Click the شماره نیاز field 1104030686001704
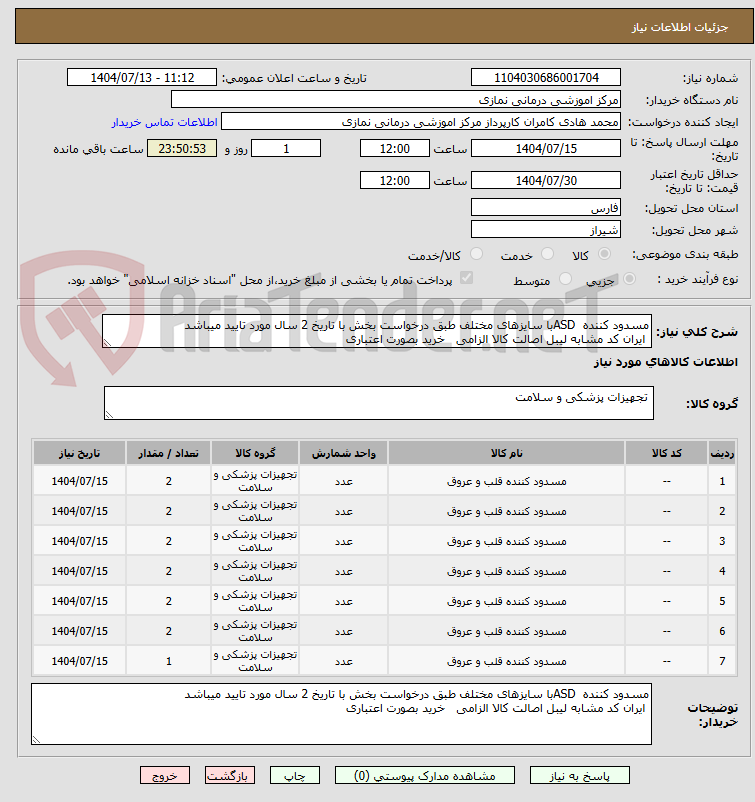 546,78
